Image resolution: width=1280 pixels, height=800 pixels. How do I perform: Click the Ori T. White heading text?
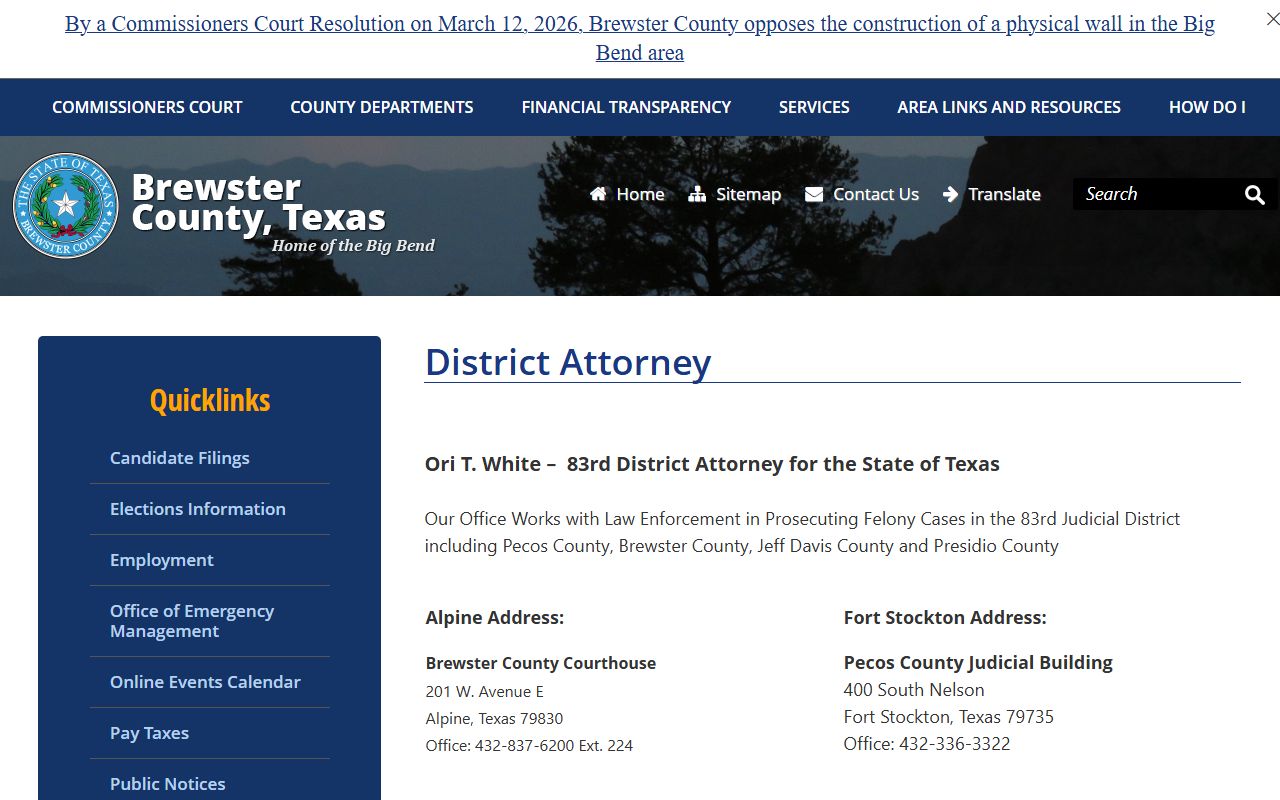[x=712, y=464]
